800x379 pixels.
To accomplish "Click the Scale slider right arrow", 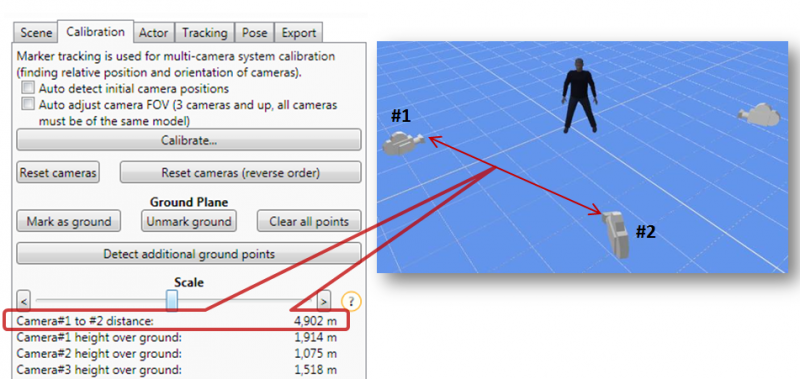I will click(x=323, y=301).
